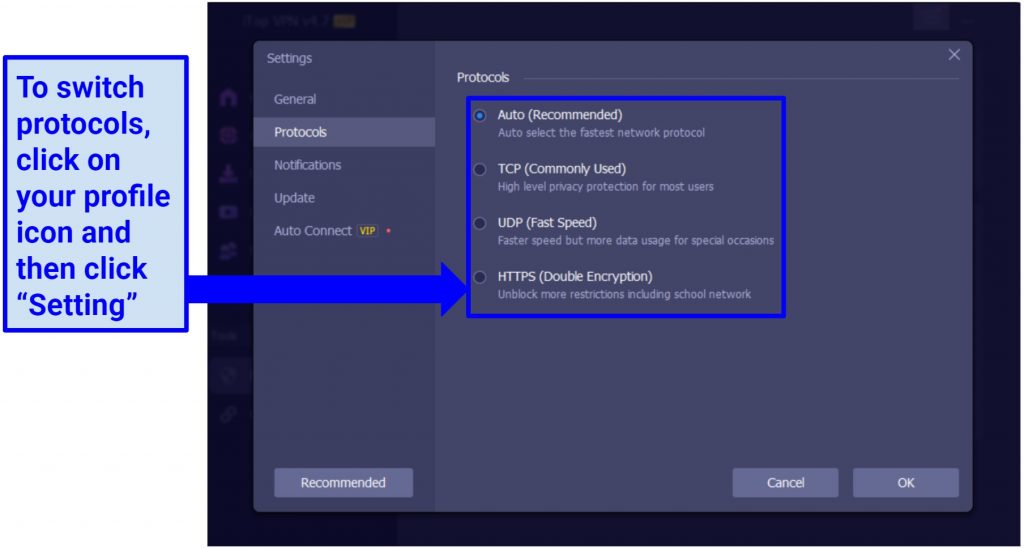
Task: Click the "Settings" dialog title text
Action: [289, 58]
